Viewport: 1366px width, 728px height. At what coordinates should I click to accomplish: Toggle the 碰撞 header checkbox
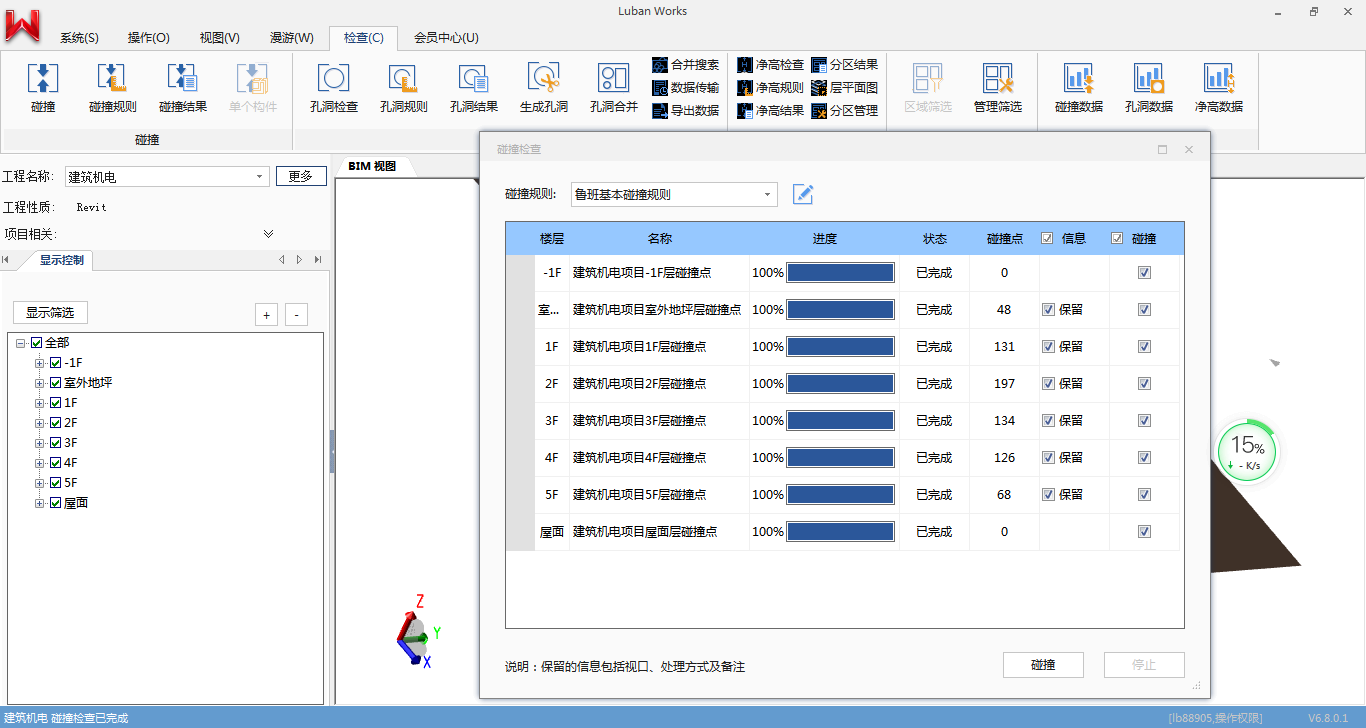(x=1117, y=238)
